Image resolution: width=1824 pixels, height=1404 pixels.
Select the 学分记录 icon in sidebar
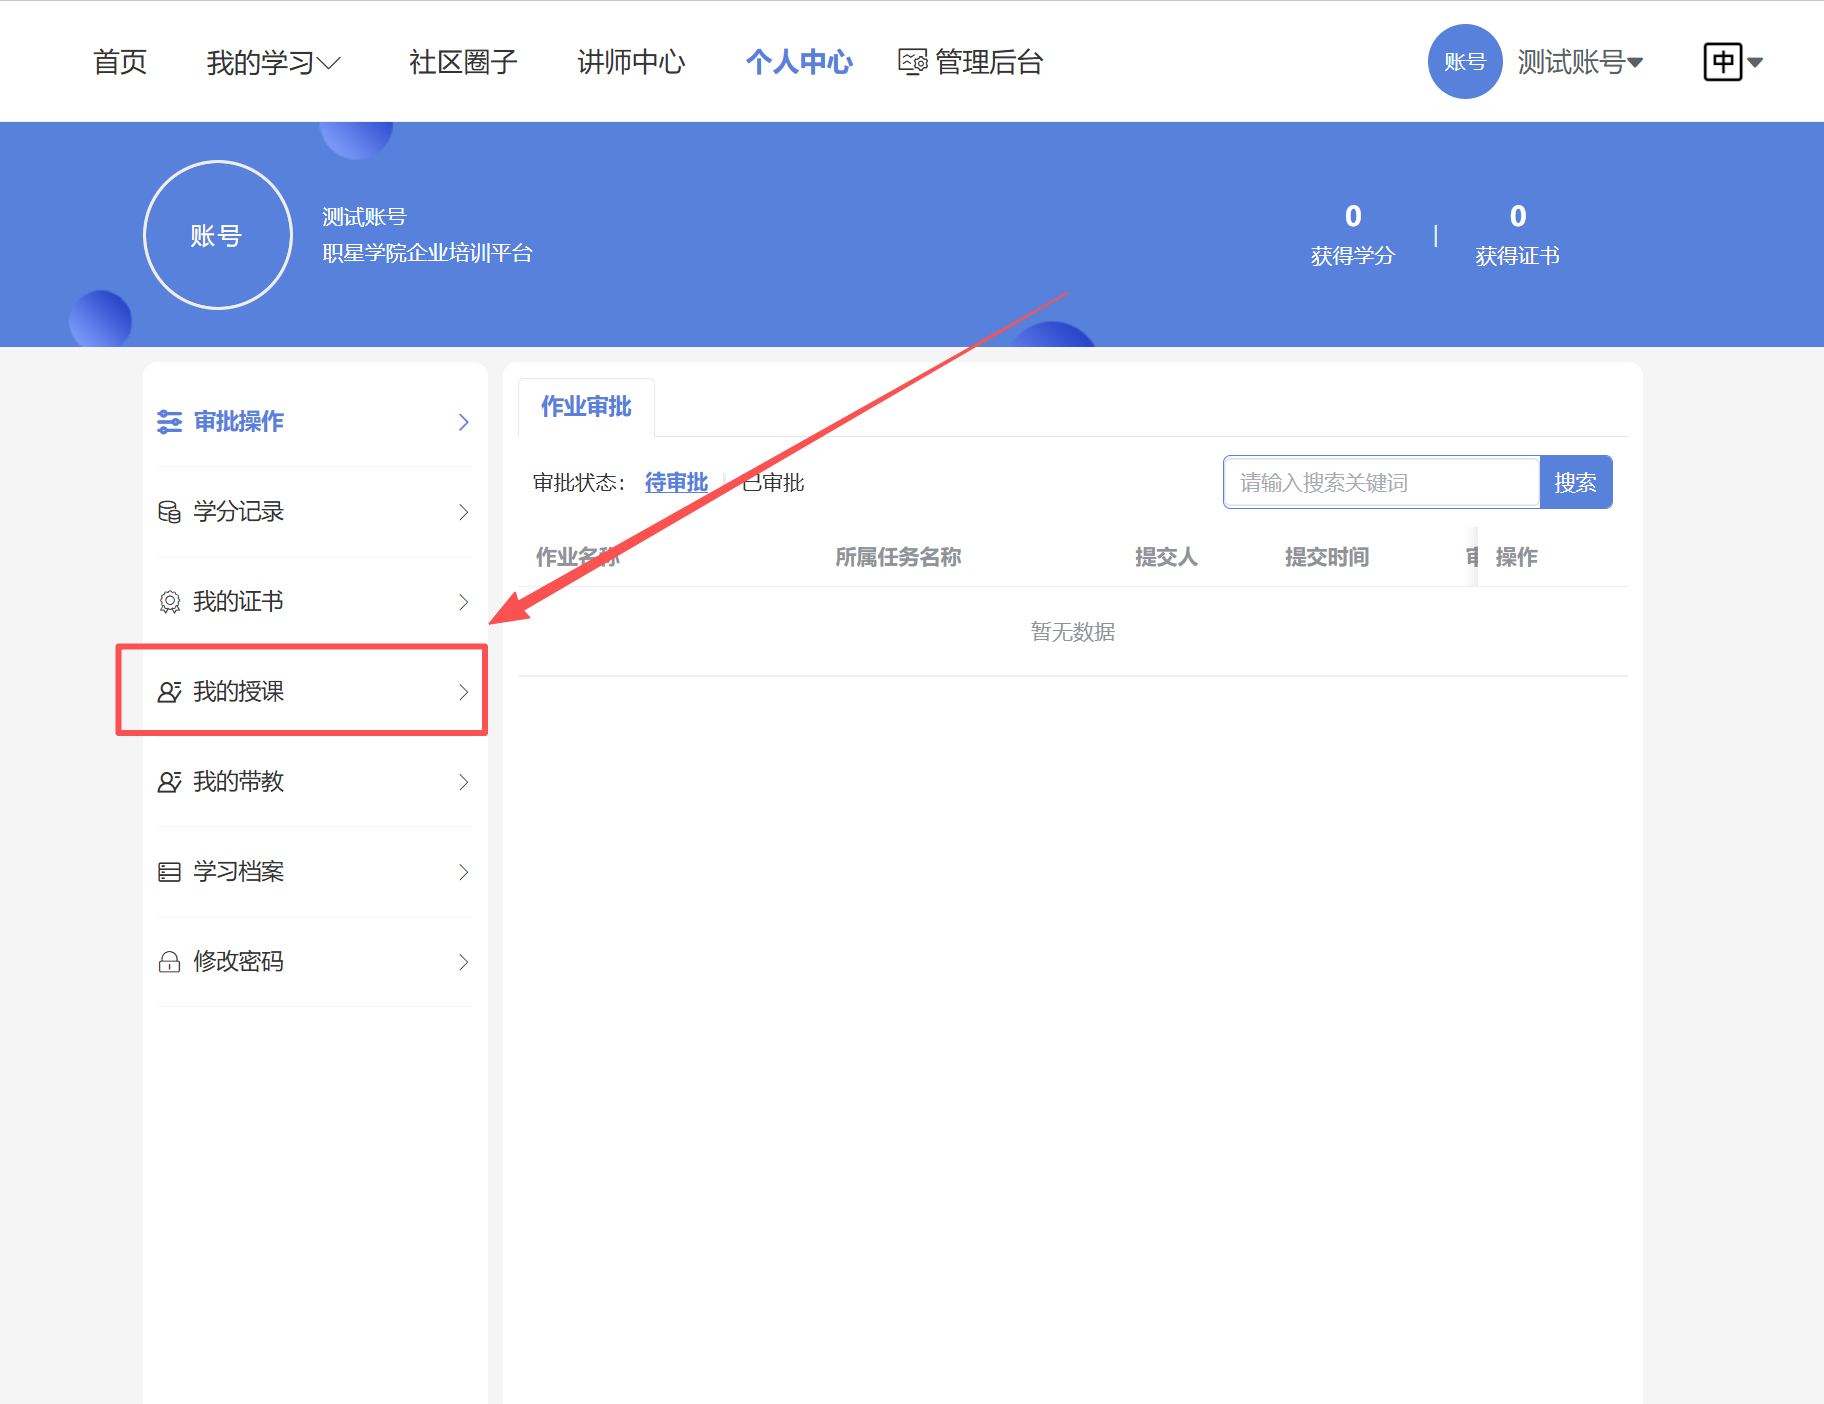point(168,512)
